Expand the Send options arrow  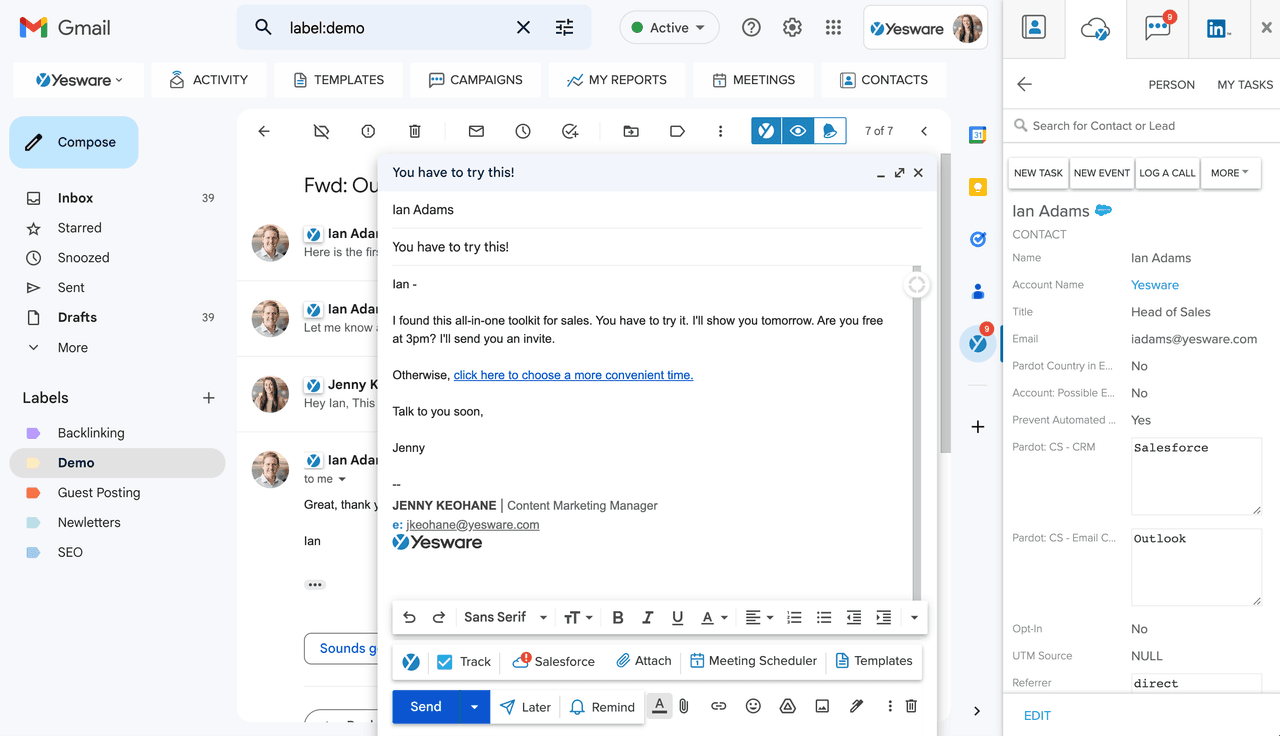click(474, 707)
